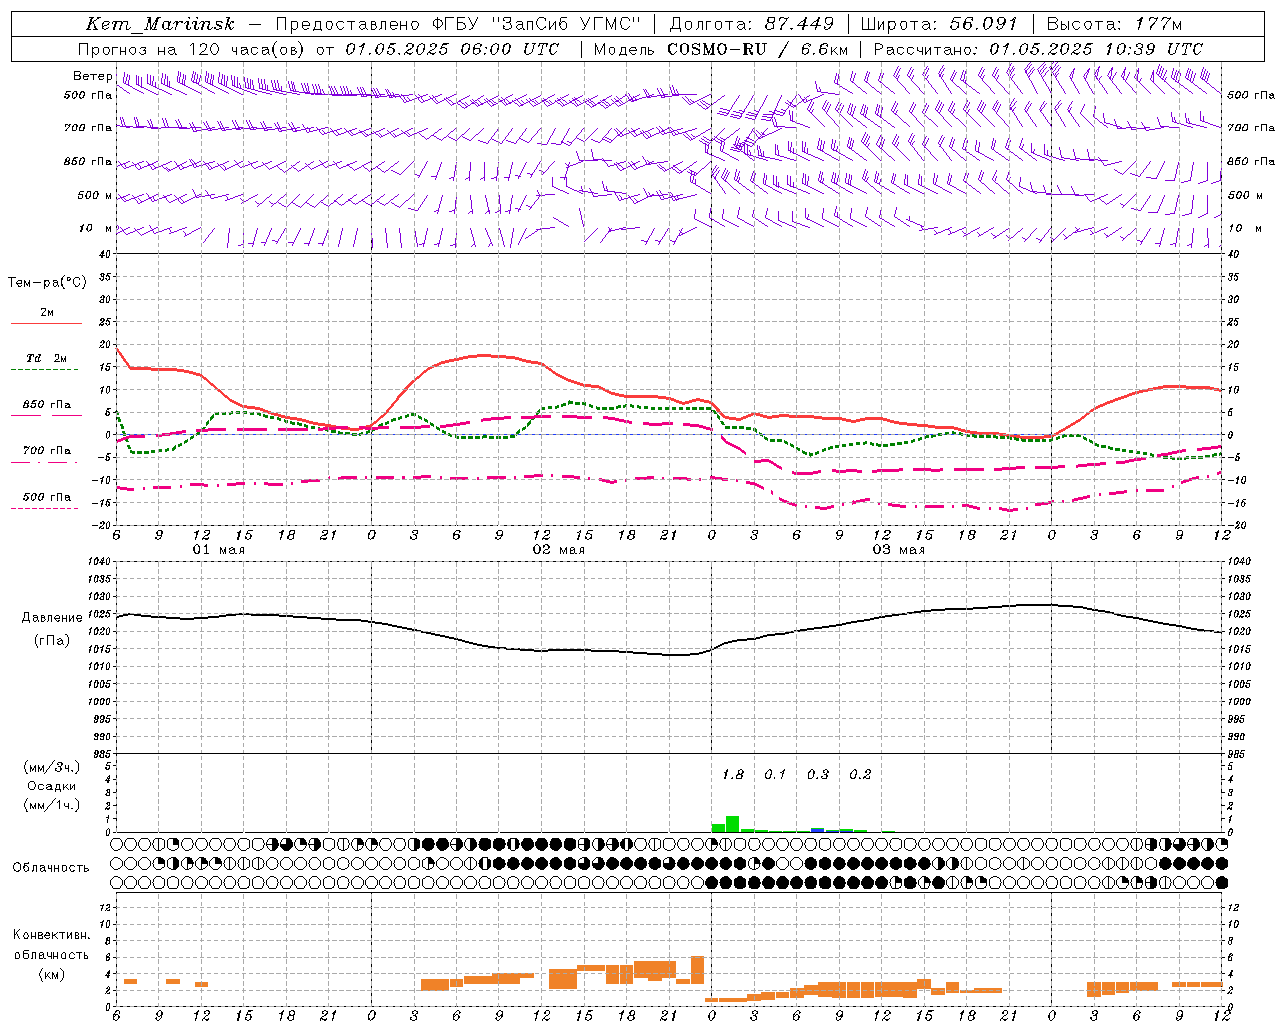Click the tallest green precipitation bar
Image resolution: width=1280 pixels, height=1024 pixels.
(x=732, y=824)
